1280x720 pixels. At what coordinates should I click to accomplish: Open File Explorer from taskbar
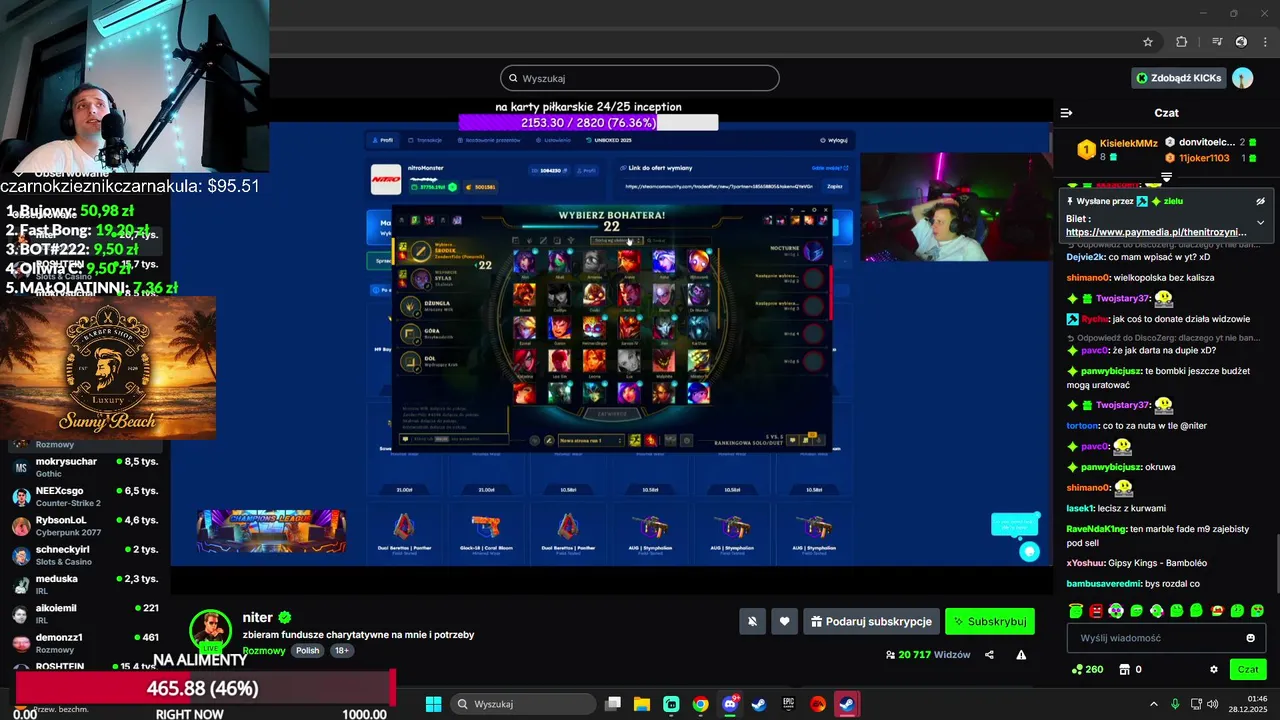642,704
